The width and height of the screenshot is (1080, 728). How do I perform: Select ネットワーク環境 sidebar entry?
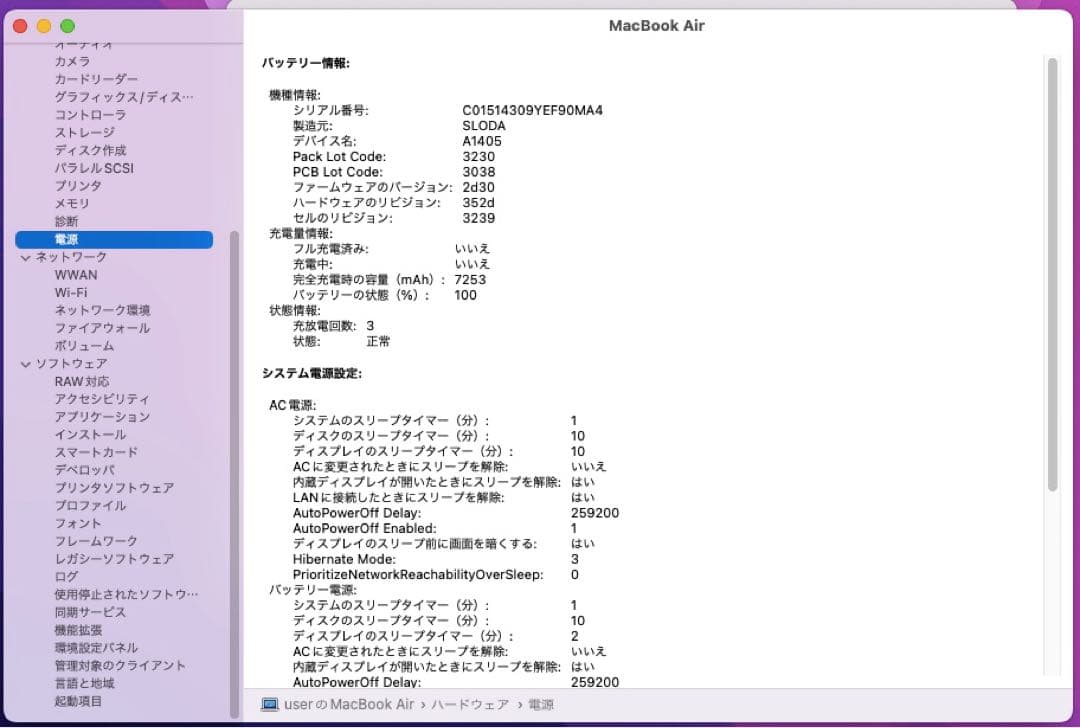[x=102, y=310]
